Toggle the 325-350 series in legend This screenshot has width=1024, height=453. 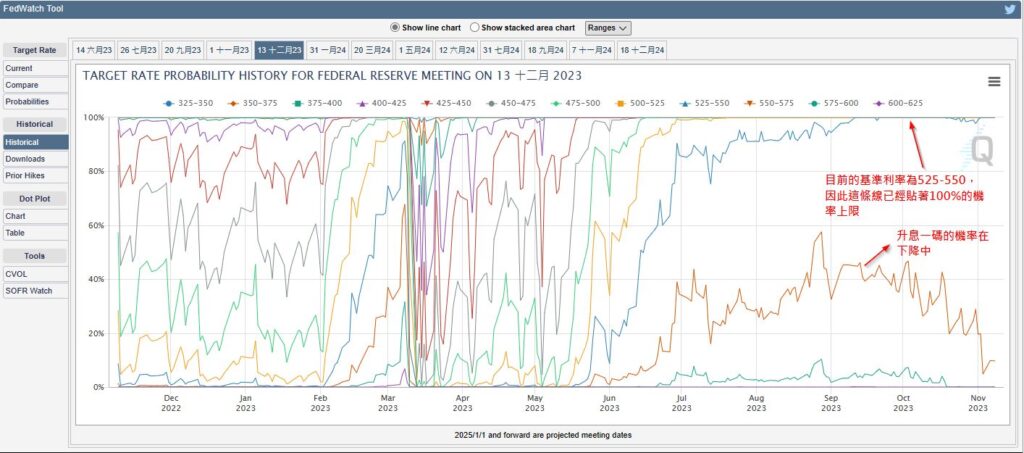(x=186, y=103)
